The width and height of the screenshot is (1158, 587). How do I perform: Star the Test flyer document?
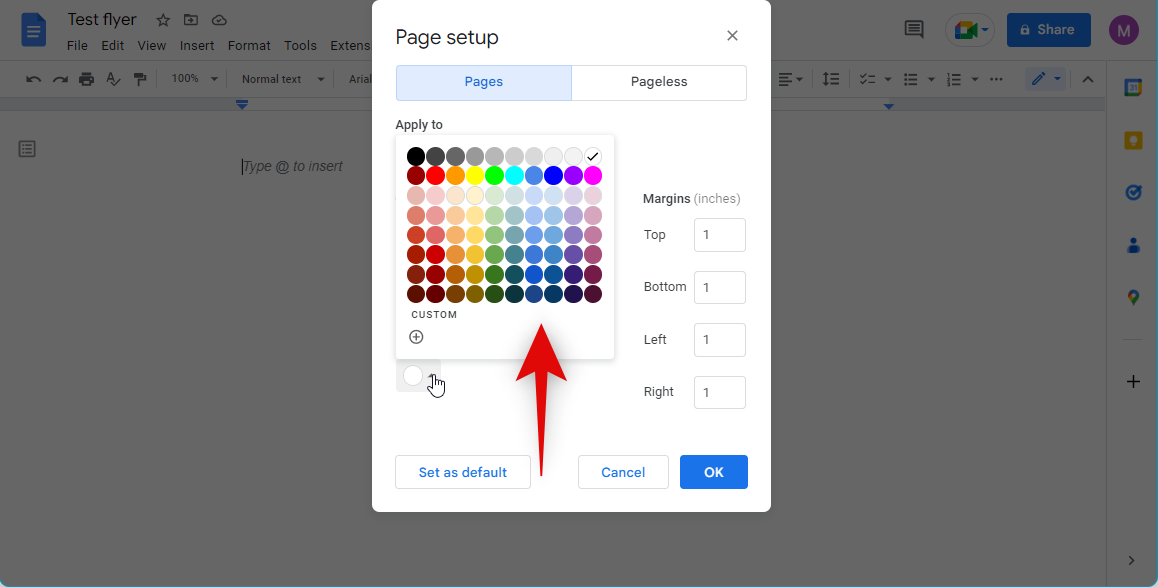pos(163,20)
